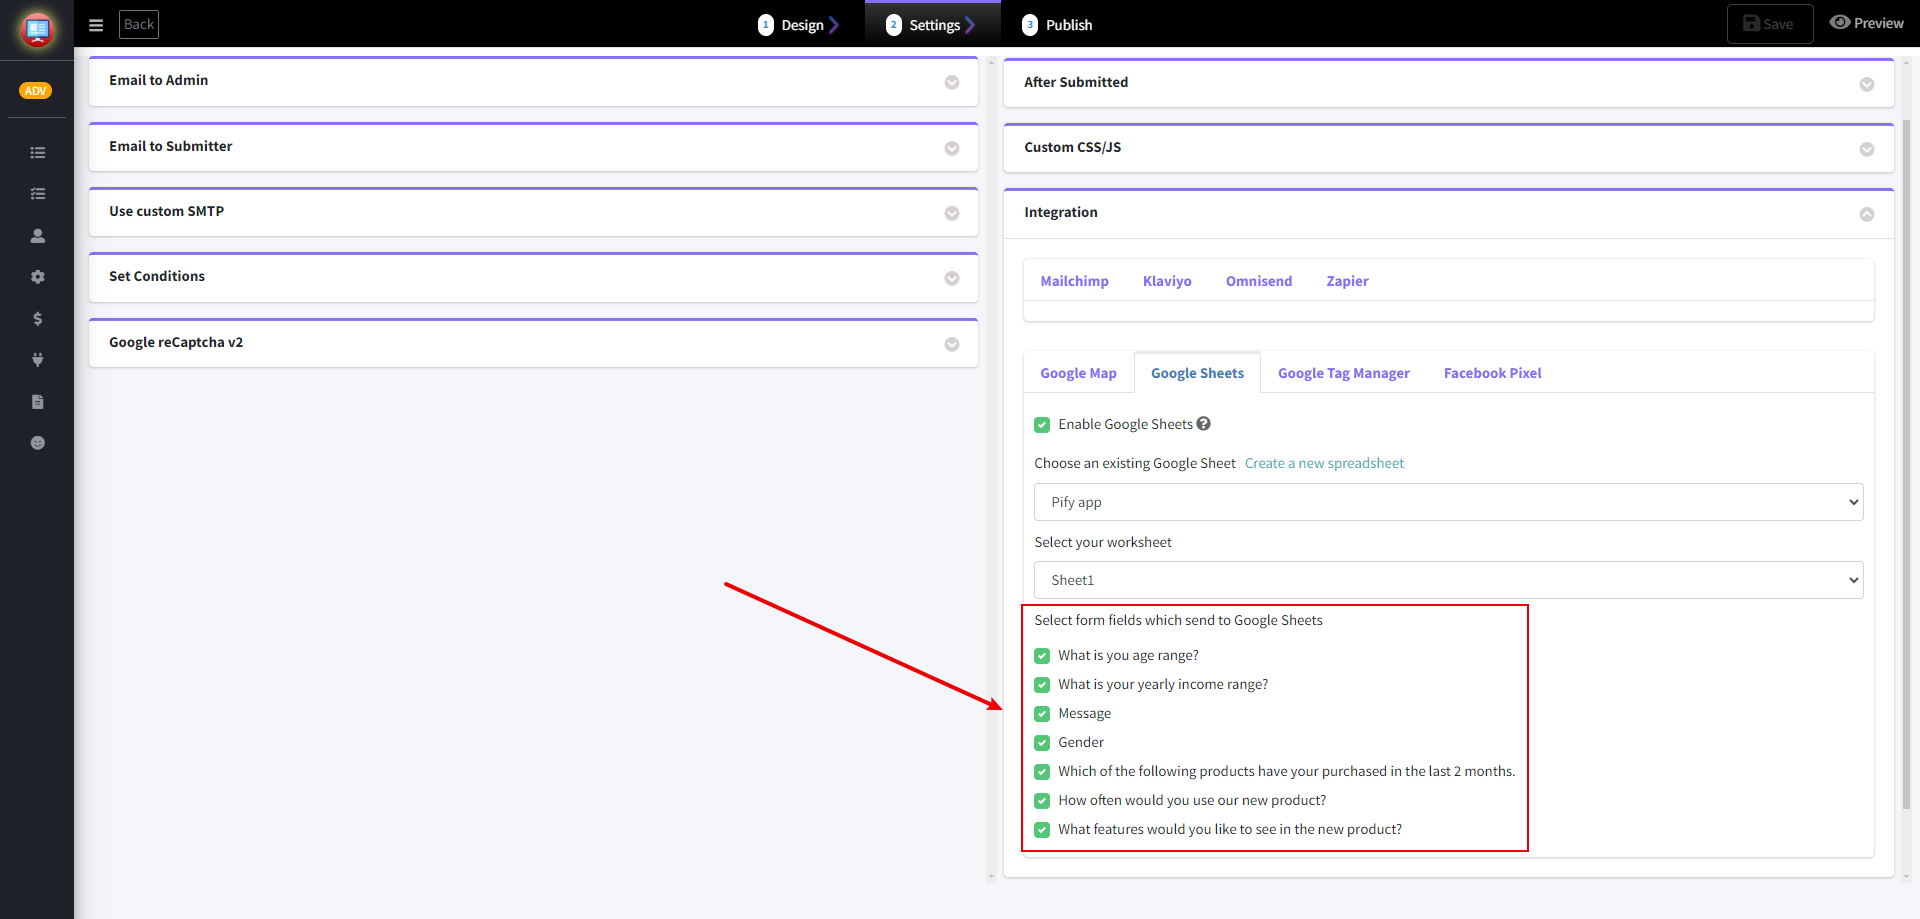The height and width of the screenshot is (919, 1920).
Task: Open the Pify app spreadsheet dropdown
Action: click(x=1449, y=502)
